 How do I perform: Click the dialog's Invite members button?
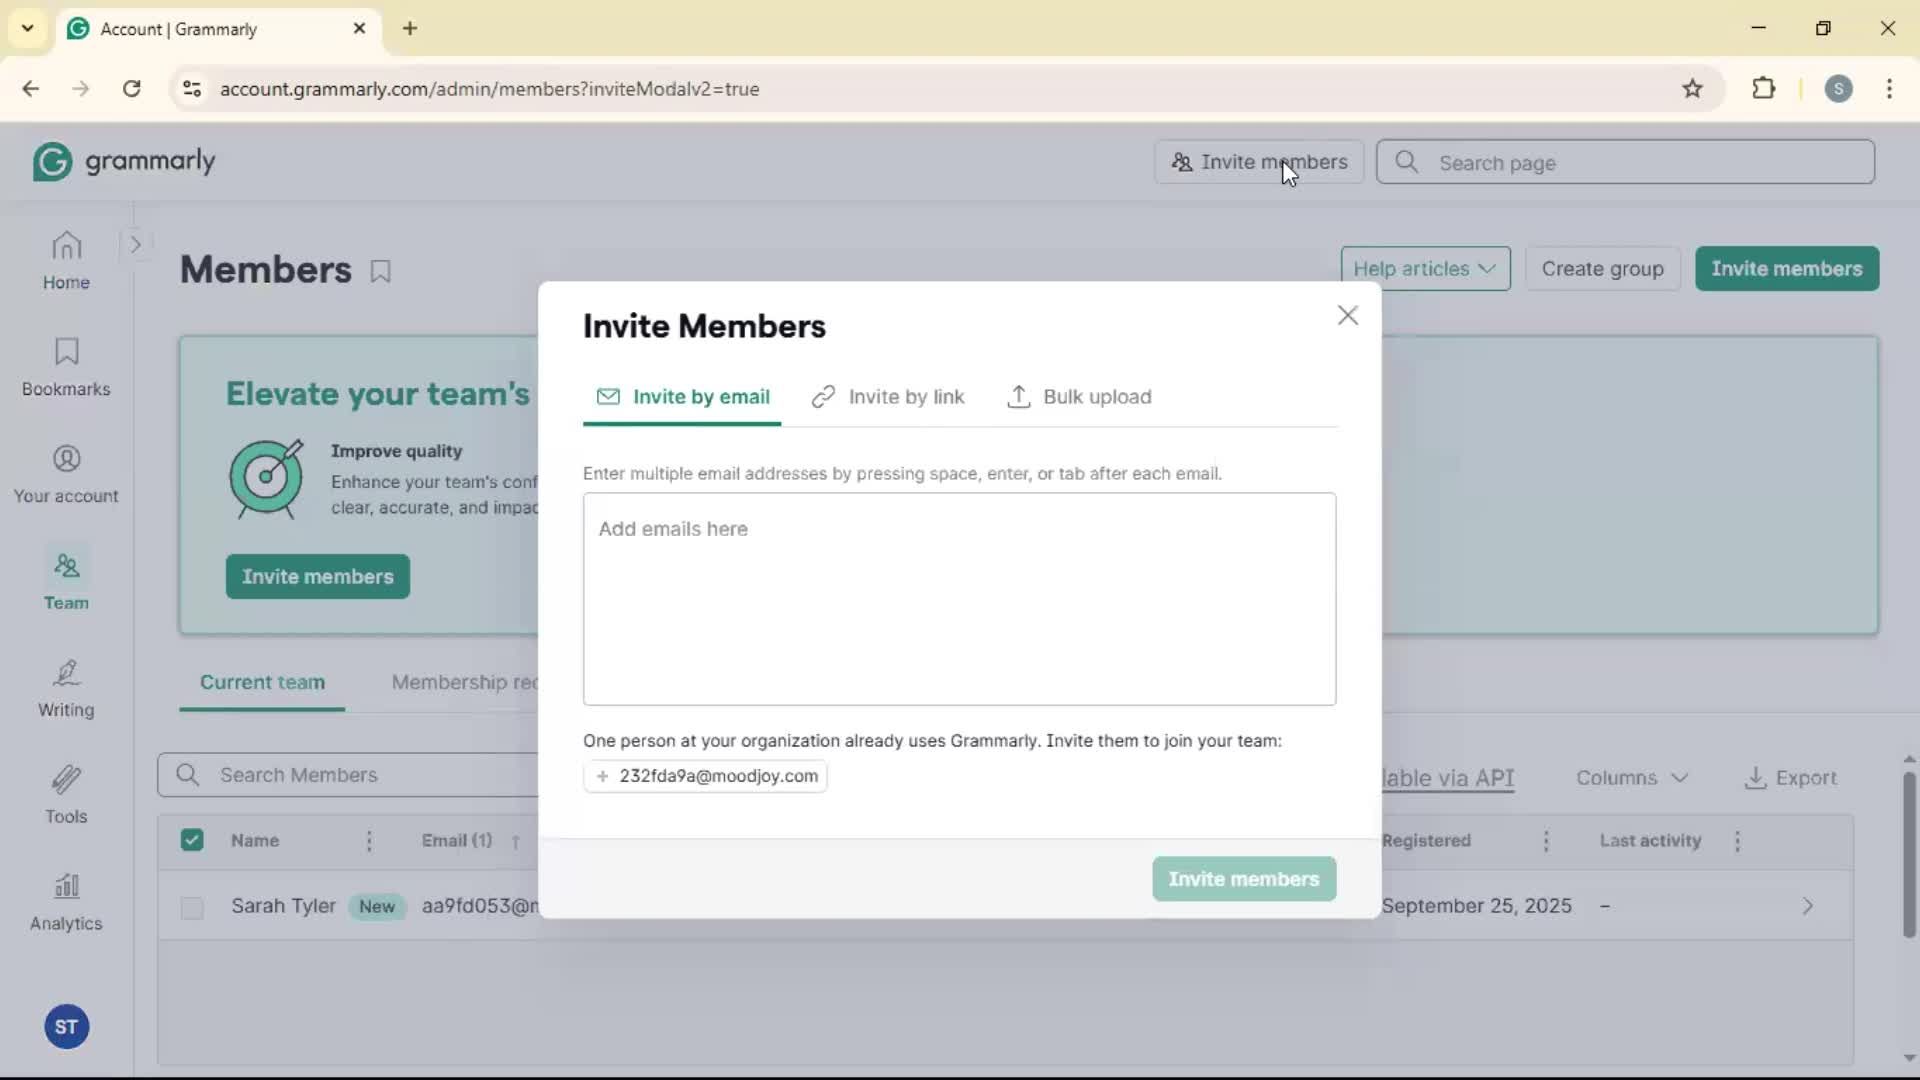coord(1244,879)
